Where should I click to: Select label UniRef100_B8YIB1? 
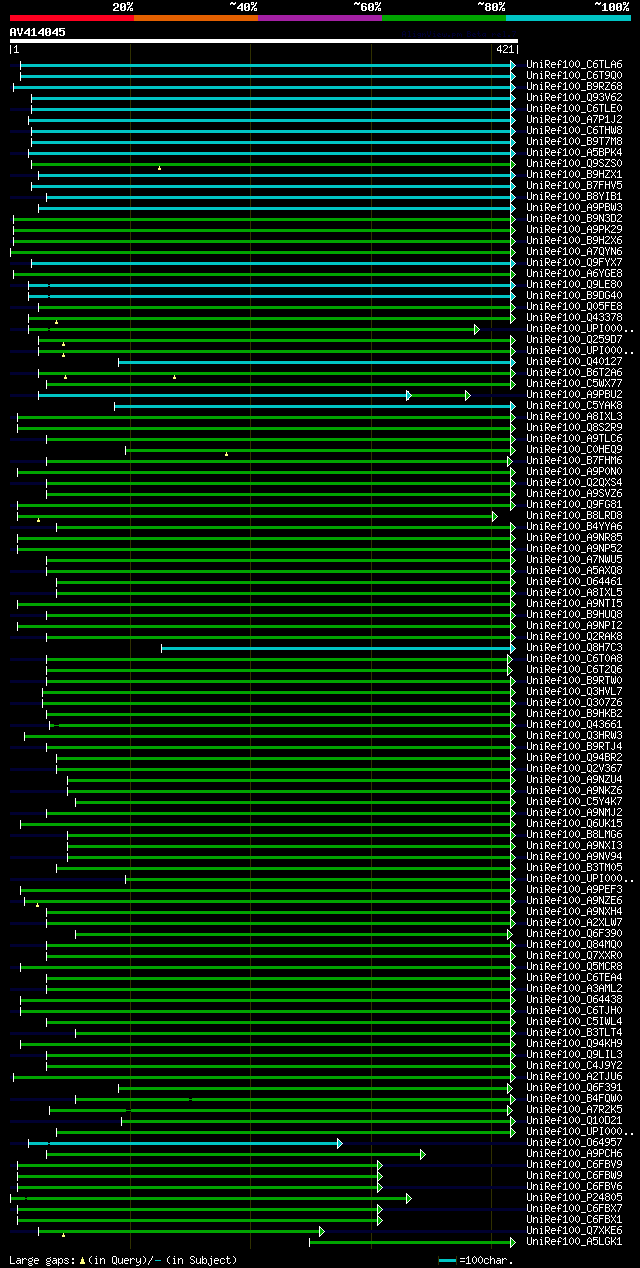(x=574, y=197)
